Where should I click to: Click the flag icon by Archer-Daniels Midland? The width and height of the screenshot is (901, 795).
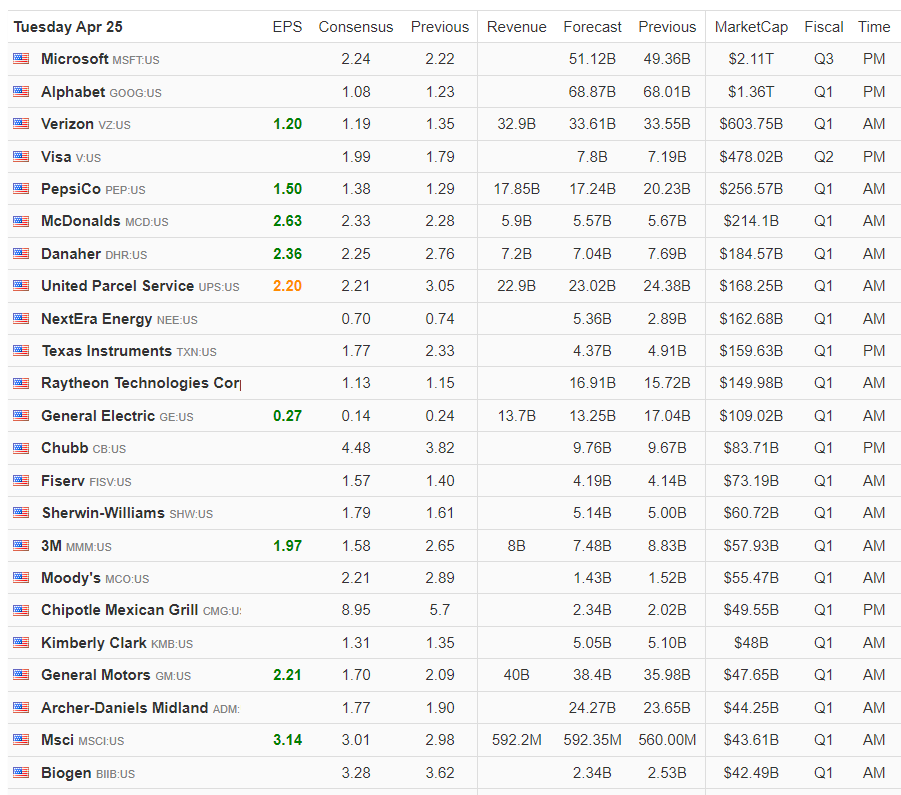point(21,707)
